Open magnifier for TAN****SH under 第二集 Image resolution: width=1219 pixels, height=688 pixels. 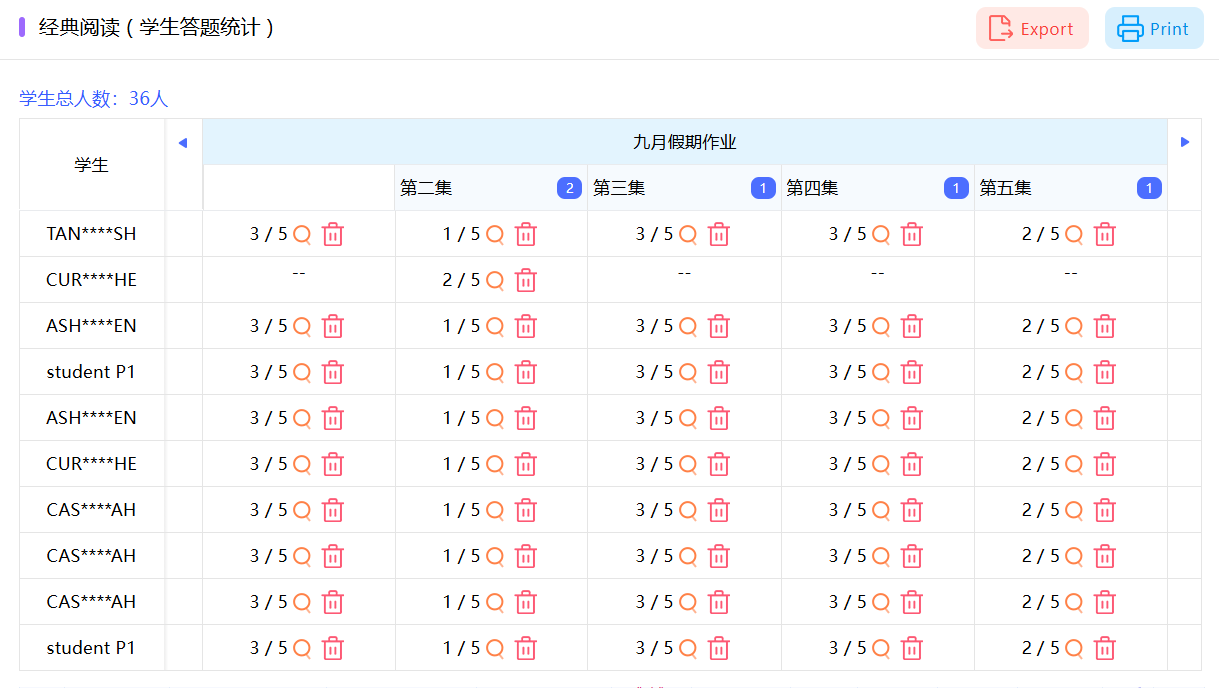tap(495, 235)
